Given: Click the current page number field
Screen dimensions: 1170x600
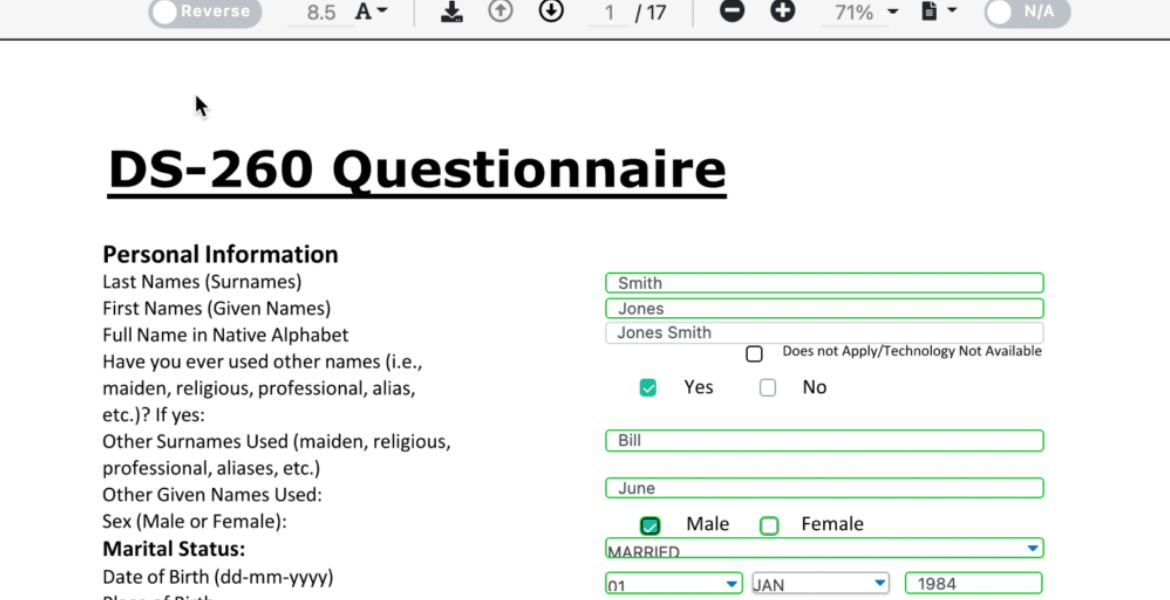Looking at the screenshot, I should point(609,13).
